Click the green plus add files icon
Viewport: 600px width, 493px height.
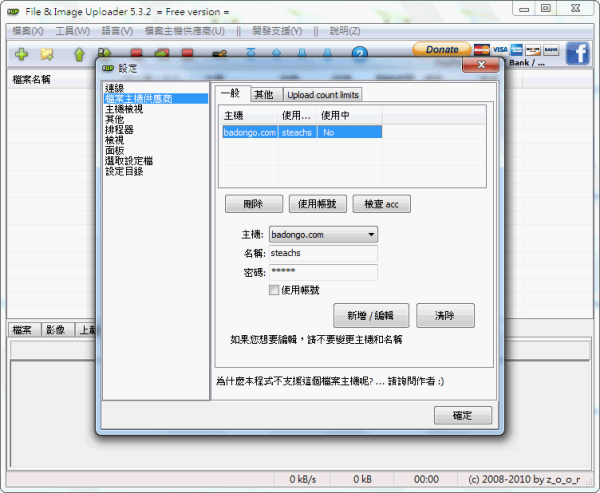[x=21, y=54]
